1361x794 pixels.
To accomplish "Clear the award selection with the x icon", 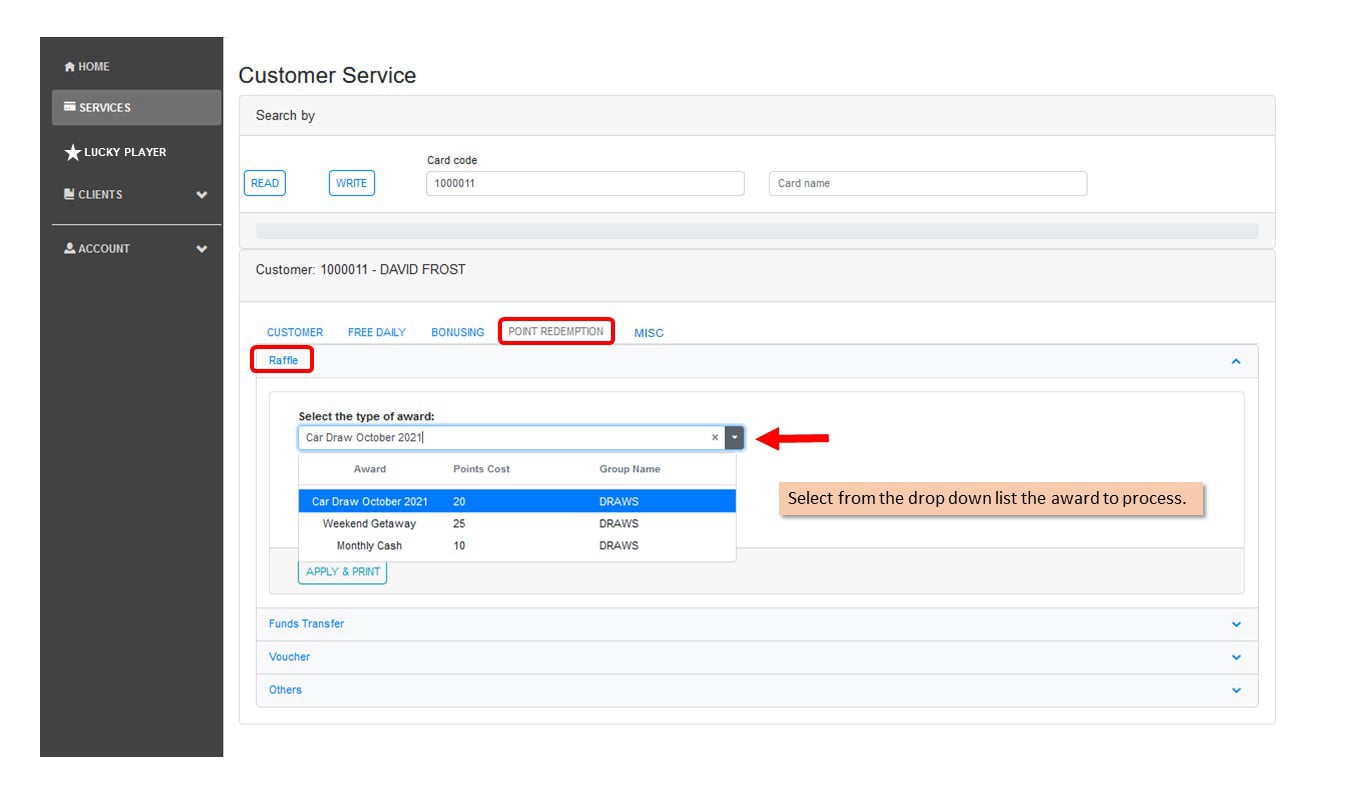I will tap(715, 437).
